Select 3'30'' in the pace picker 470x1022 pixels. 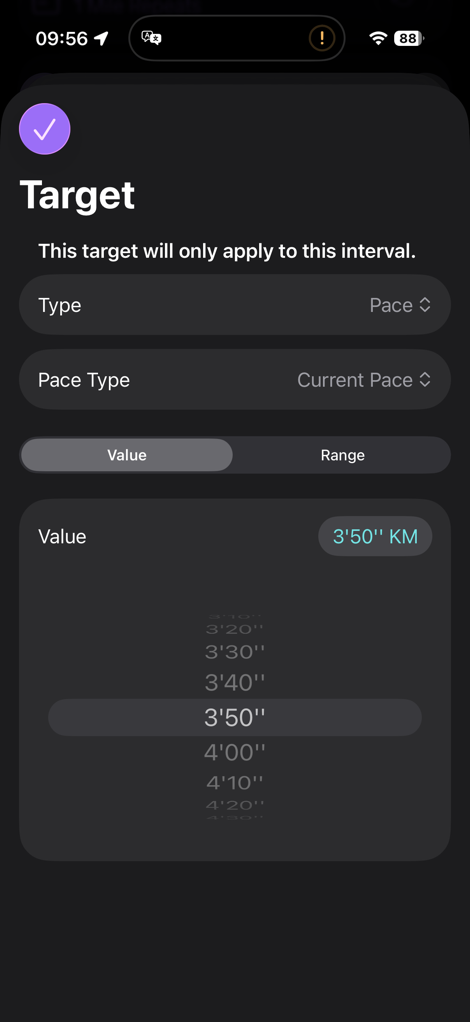click(x=235, y=652)
